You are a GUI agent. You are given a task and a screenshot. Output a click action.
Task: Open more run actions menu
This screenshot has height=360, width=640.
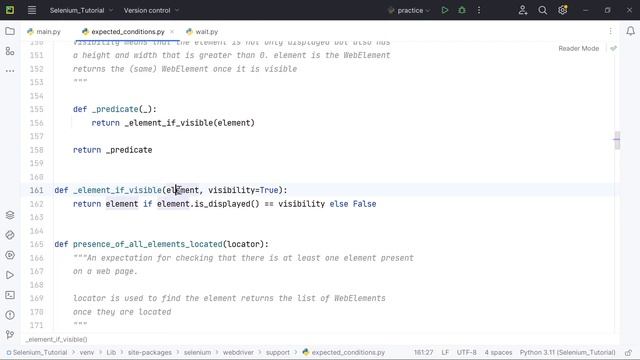(479, 10)
